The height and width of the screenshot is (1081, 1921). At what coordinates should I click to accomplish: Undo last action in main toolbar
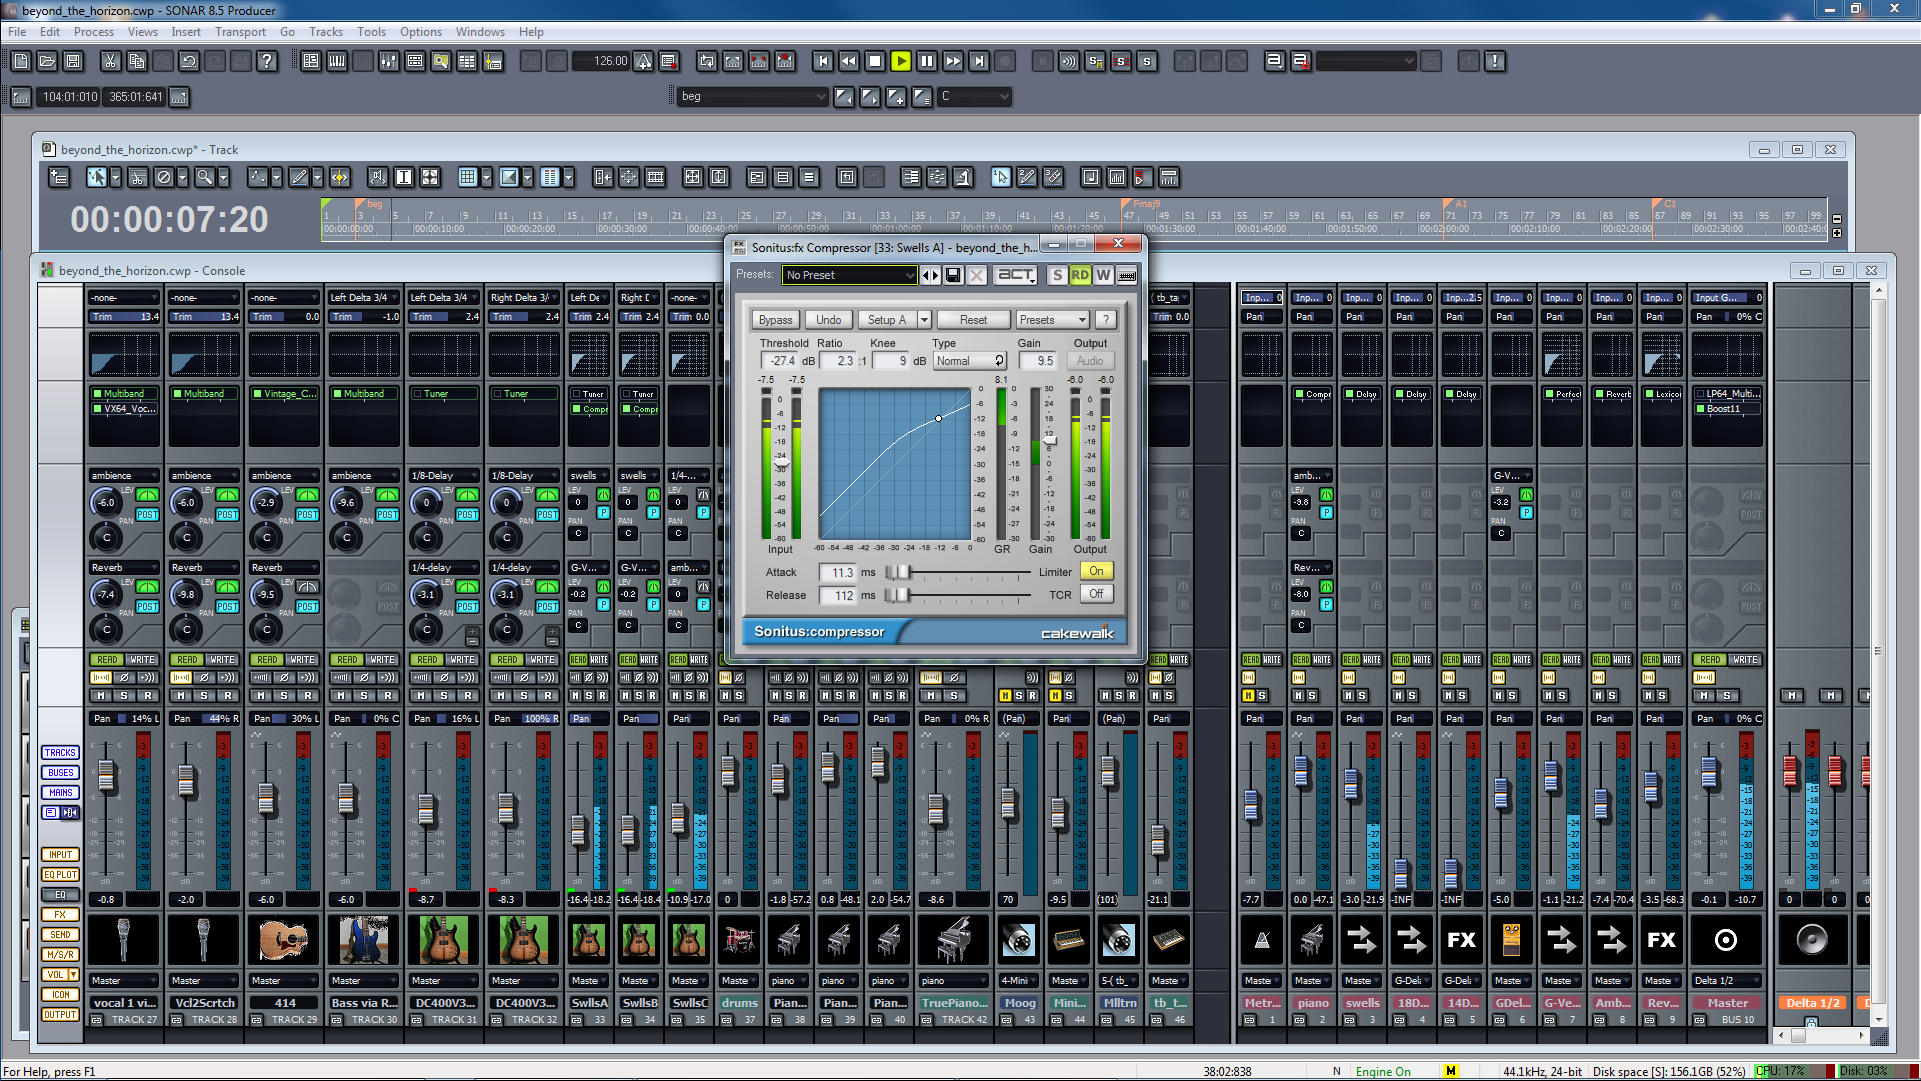(x=189, y=61)
